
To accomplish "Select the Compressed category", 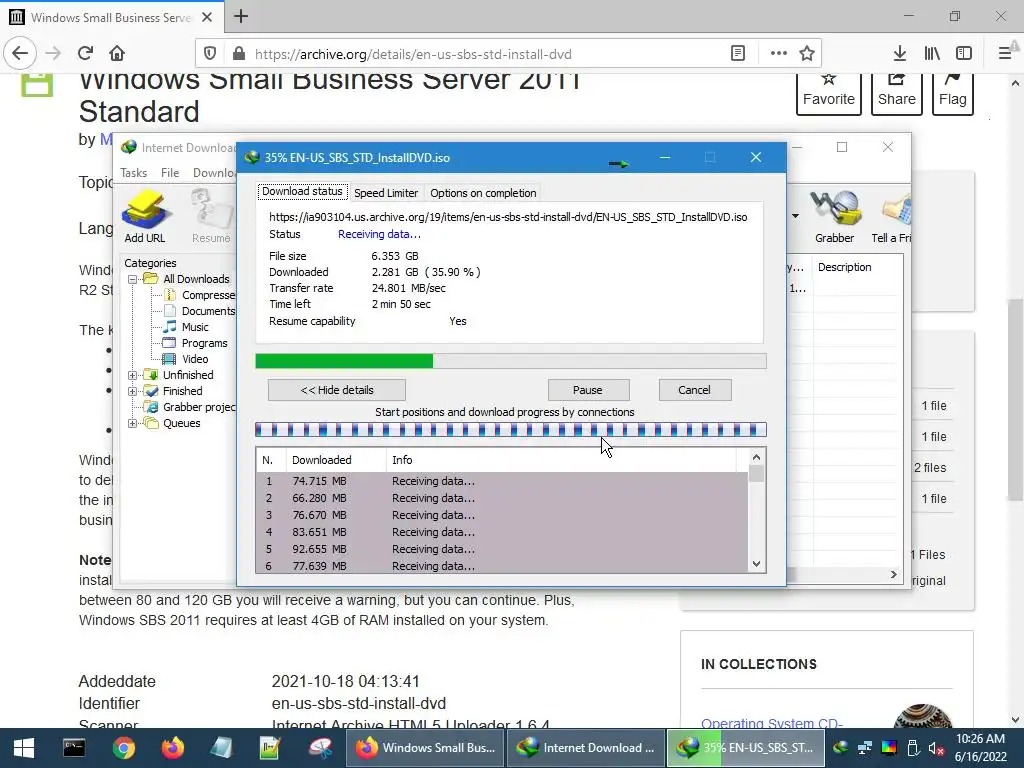I will click(x=199, y=295).
